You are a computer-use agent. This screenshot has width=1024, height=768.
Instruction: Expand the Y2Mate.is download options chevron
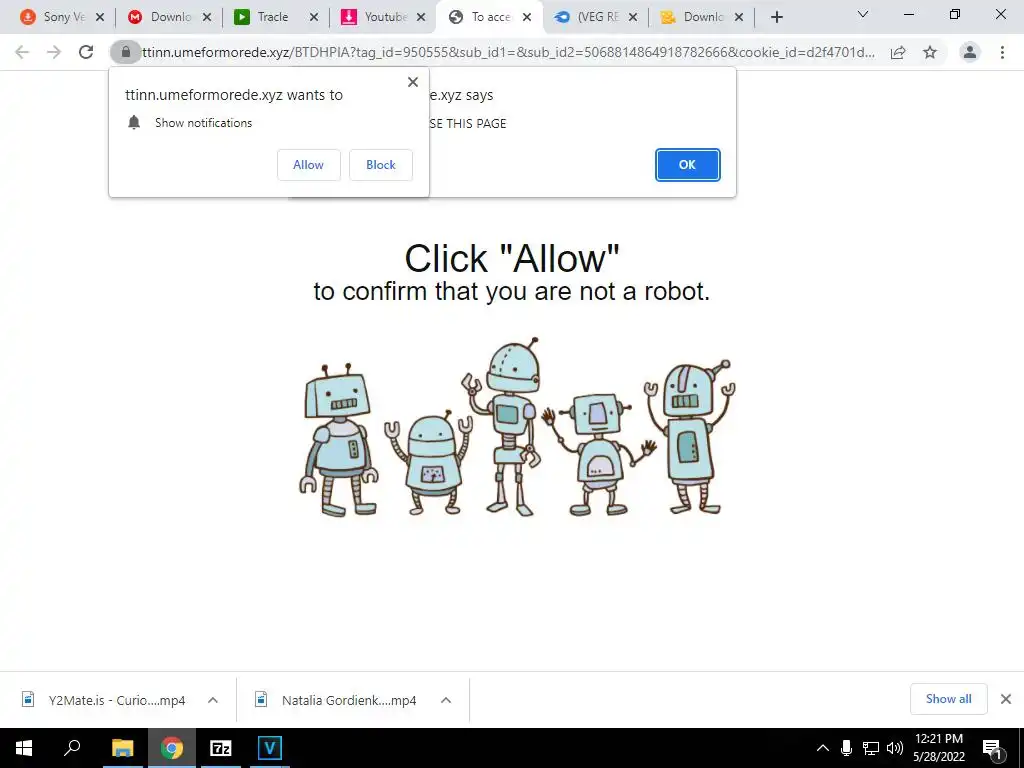[x=213, y=700]
